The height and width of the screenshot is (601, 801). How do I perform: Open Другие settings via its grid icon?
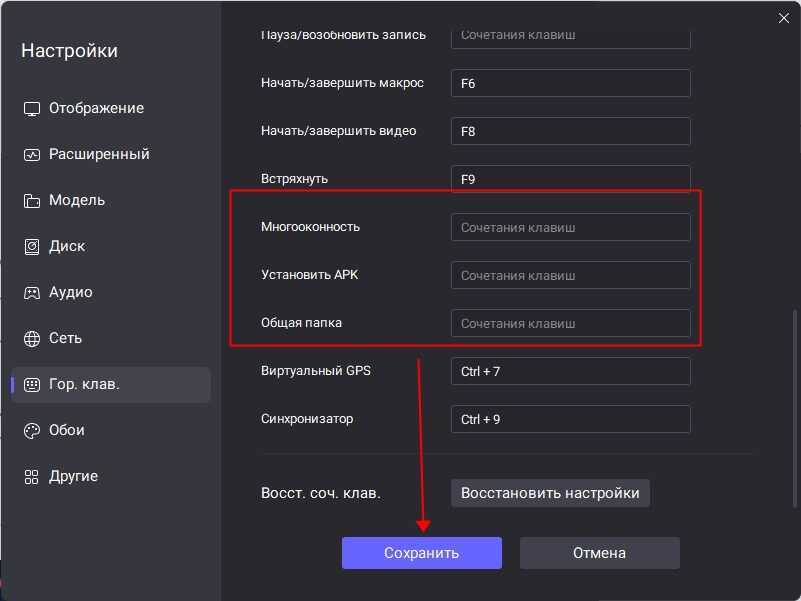pos(30,475)
